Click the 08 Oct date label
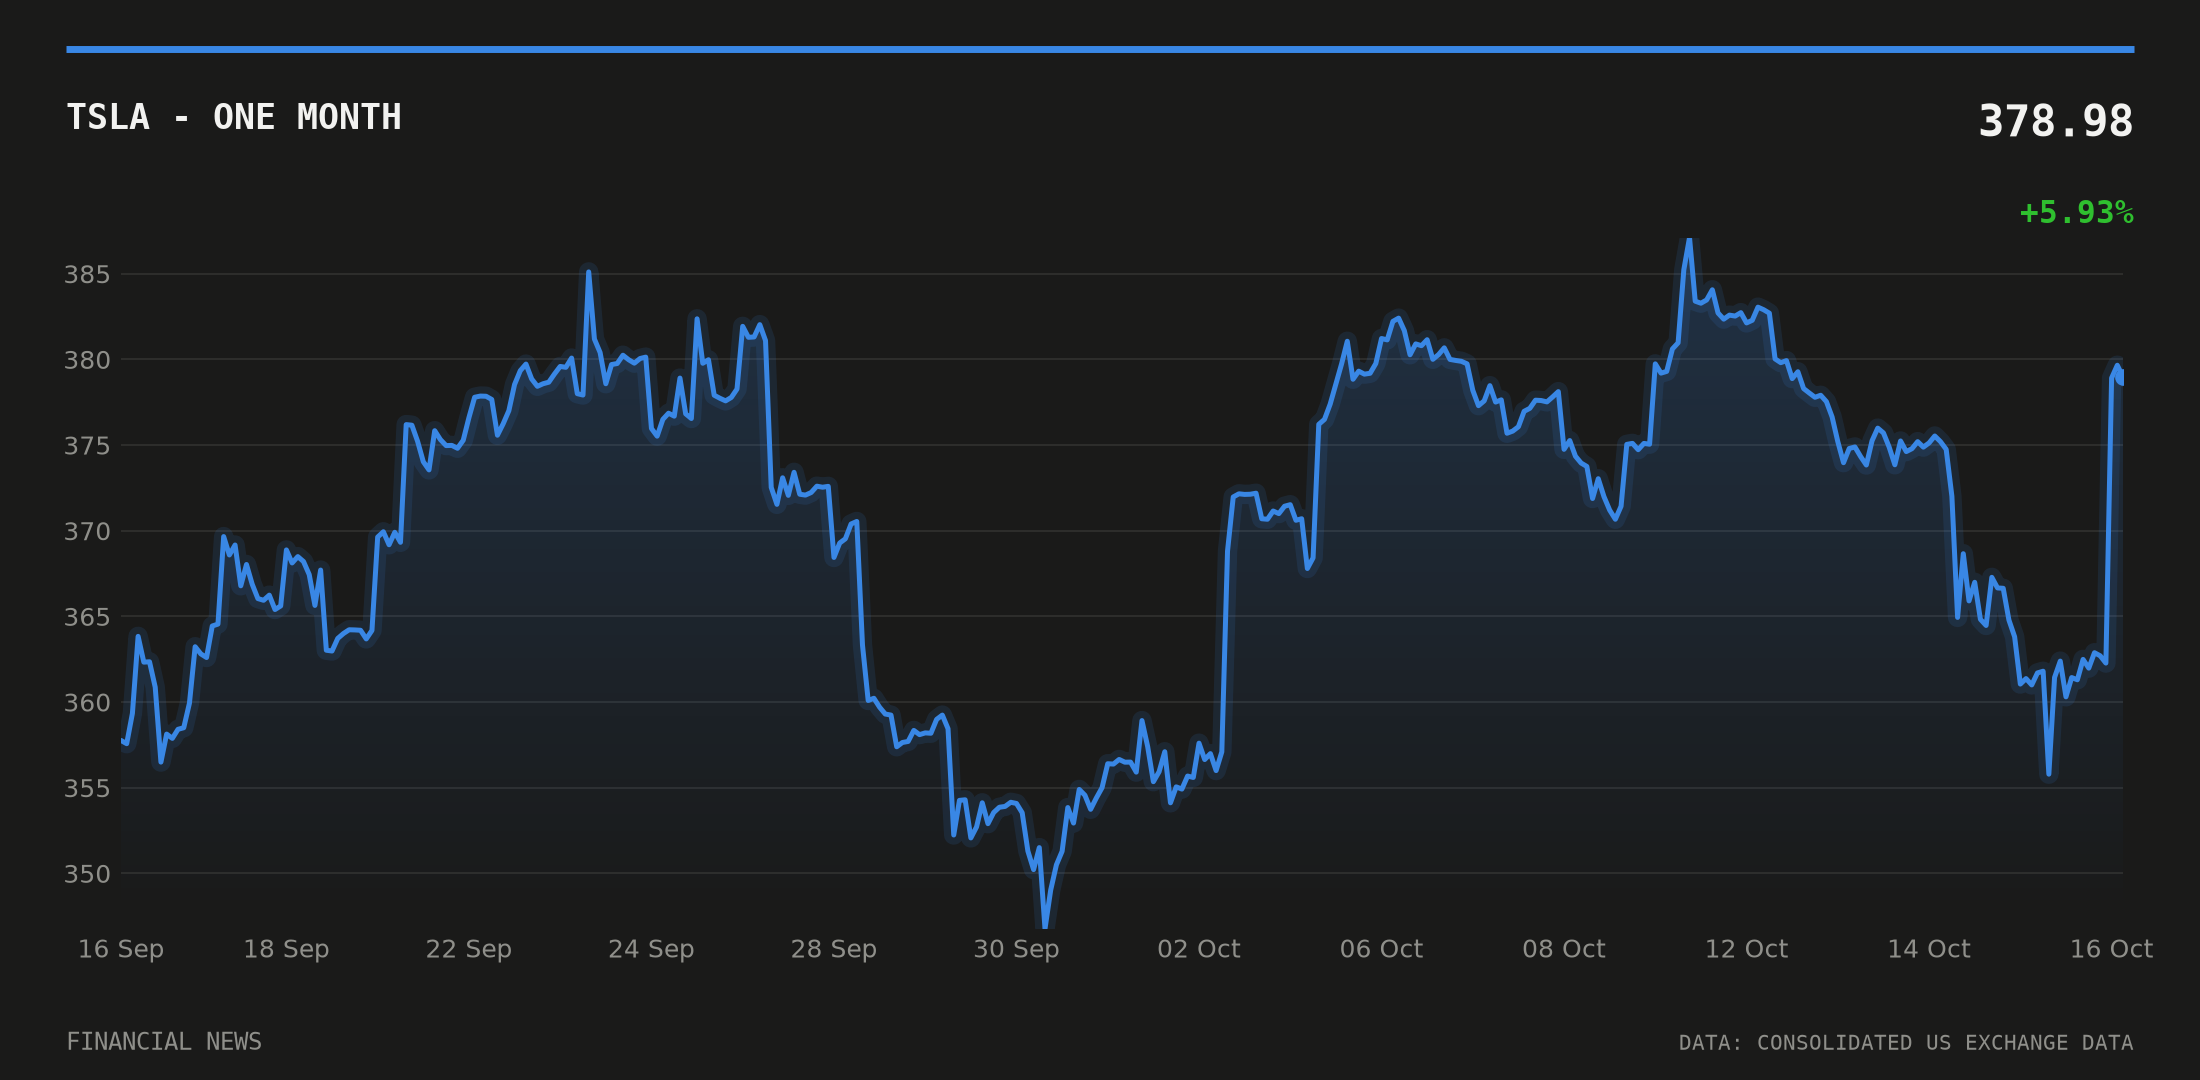 pyautogui.click(x=1564, y=949)
